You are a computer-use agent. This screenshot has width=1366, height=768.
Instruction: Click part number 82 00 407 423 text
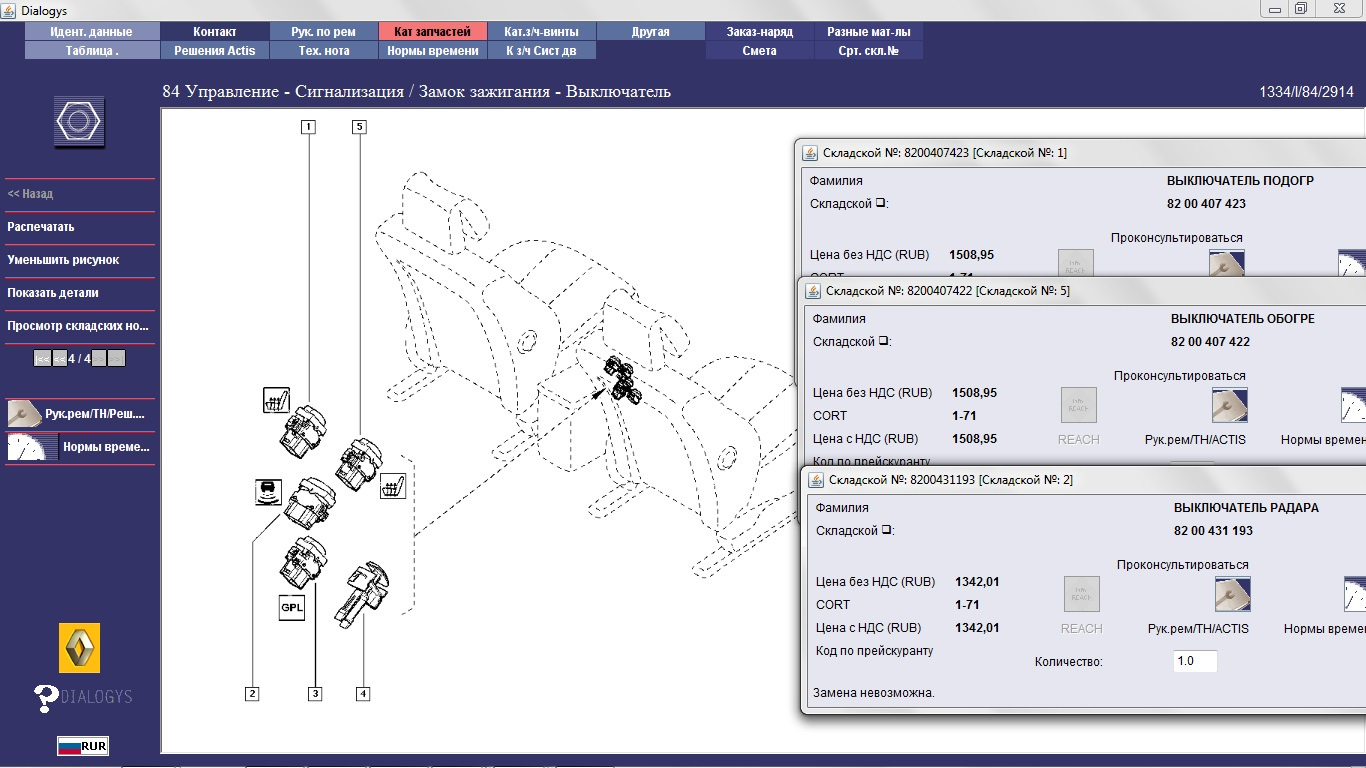pos(1206,204)
